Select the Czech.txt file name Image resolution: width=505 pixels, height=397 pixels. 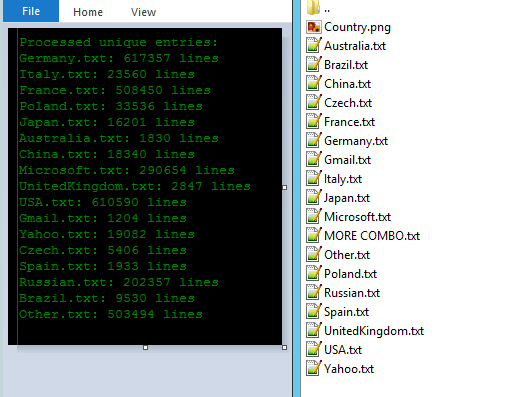[348, 103]
